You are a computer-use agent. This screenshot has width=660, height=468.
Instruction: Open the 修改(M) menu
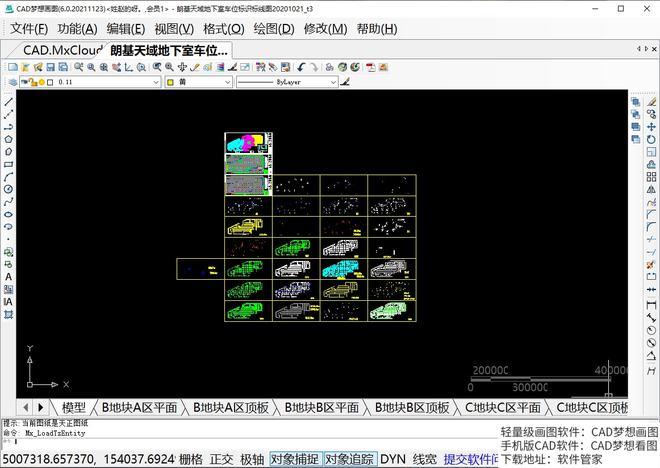coord(325,29)
